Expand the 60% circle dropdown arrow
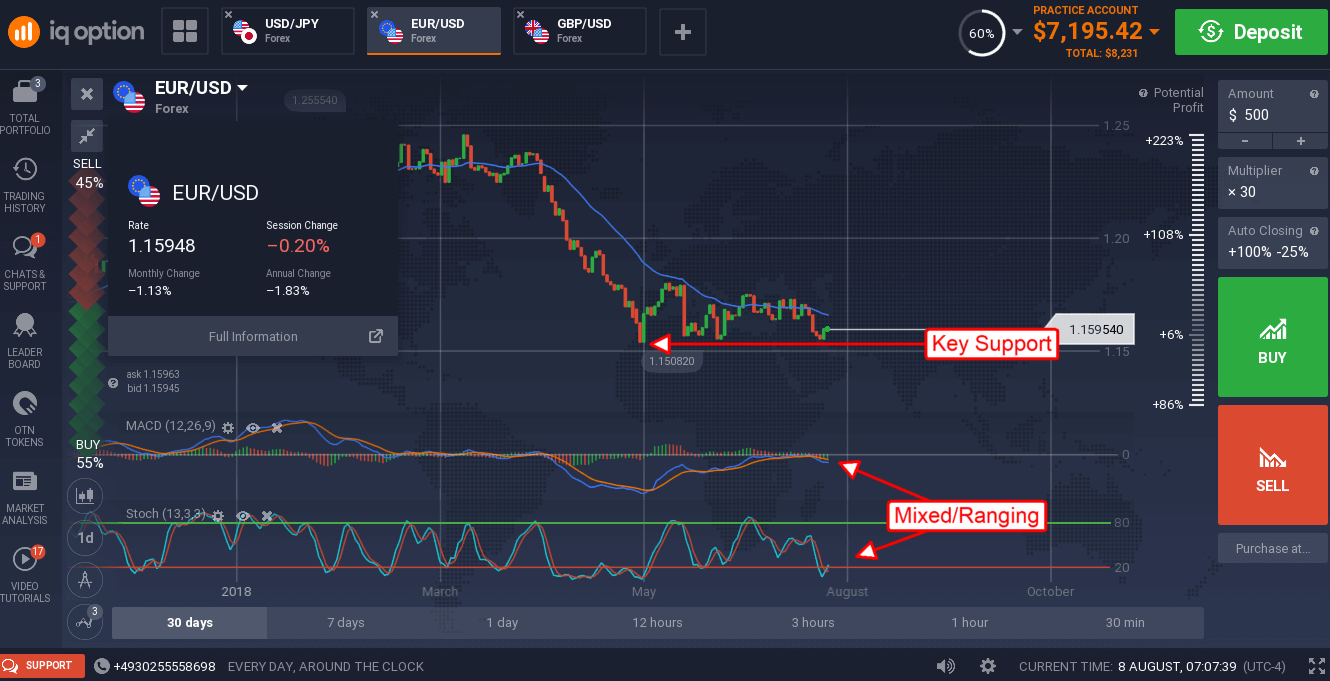Screen dimensions: 1330x681 click(x=1018, y=32)
